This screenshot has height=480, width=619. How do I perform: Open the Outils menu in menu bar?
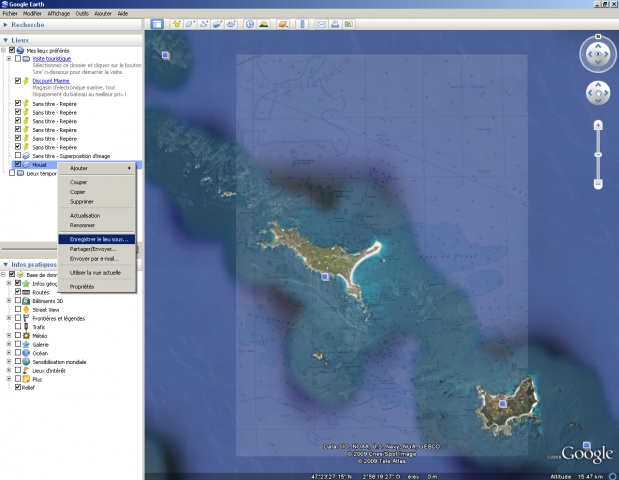pyautogui.click(x=82, y=13)
